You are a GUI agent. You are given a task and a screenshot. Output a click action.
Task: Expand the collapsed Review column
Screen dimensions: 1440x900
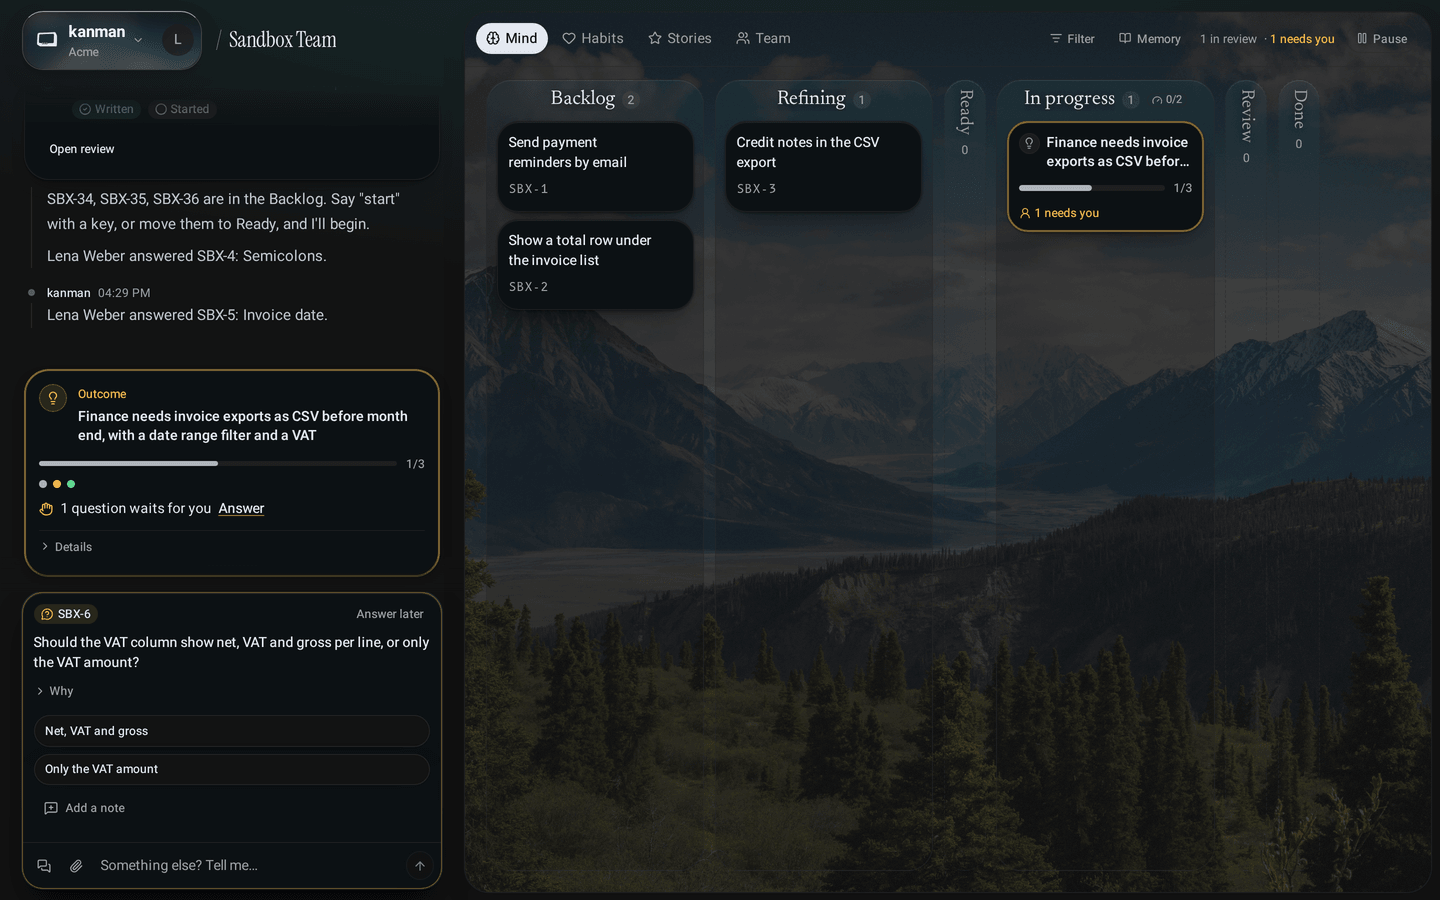(1246, 125)
